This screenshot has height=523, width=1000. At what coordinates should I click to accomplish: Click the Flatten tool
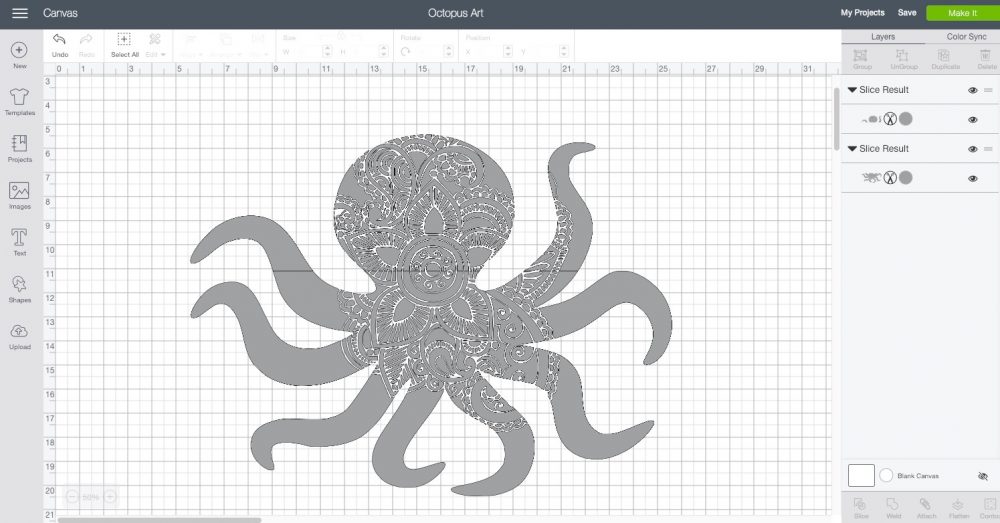click(958, 505)
